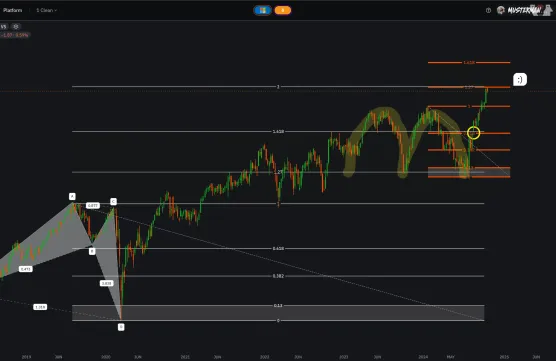Expand the layout dropdown beside Platform
This screenshot has width=556, height=361.
pyautogui.click(x=46, y=10)
